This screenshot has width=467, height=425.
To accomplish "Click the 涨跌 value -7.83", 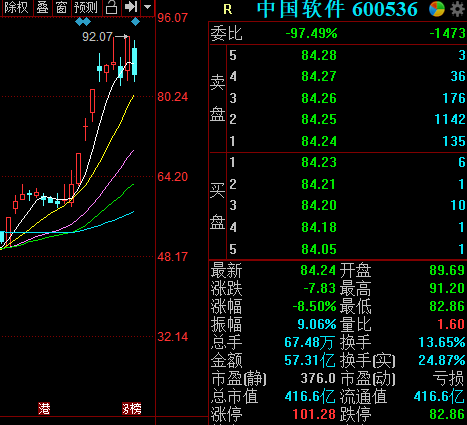I will click(319, 288).
